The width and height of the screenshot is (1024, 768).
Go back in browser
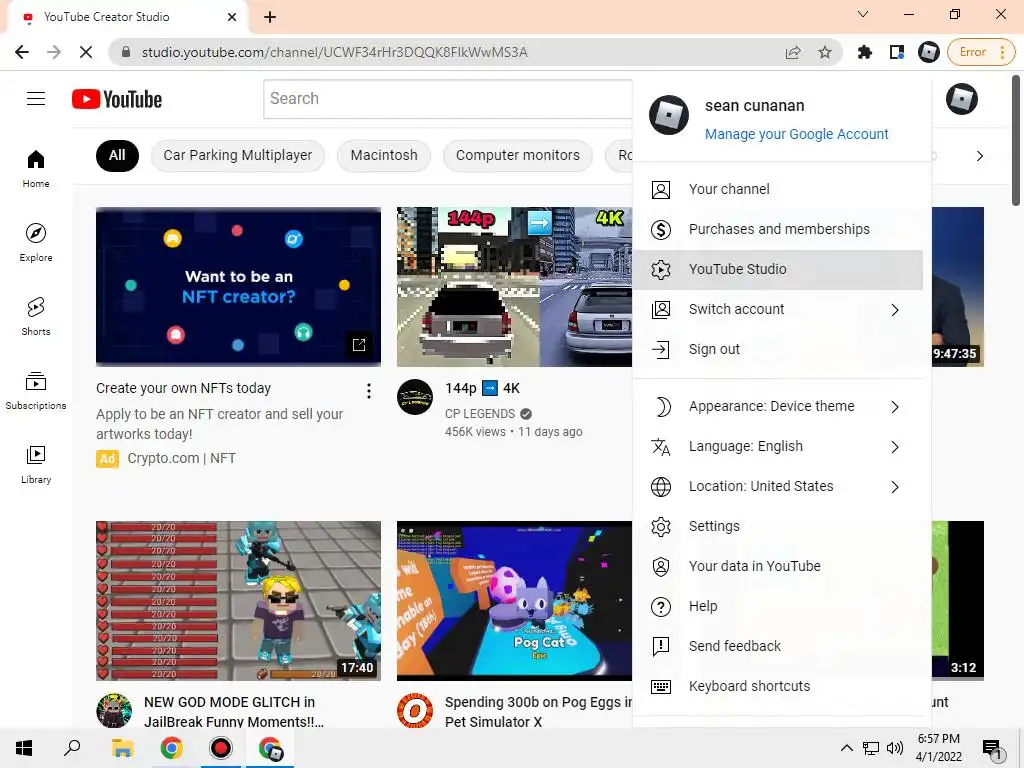click(x=22, y=52)
